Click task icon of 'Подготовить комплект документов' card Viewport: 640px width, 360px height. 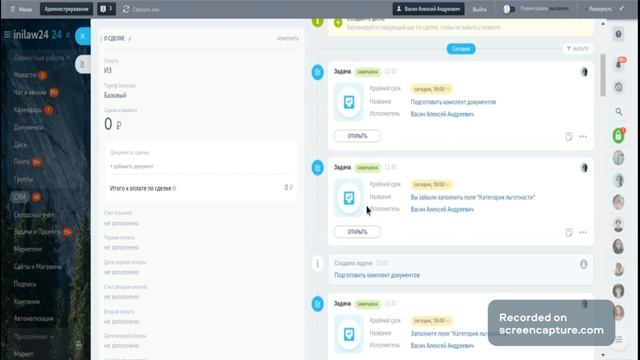pyautogui.click(x=349, y=102)
